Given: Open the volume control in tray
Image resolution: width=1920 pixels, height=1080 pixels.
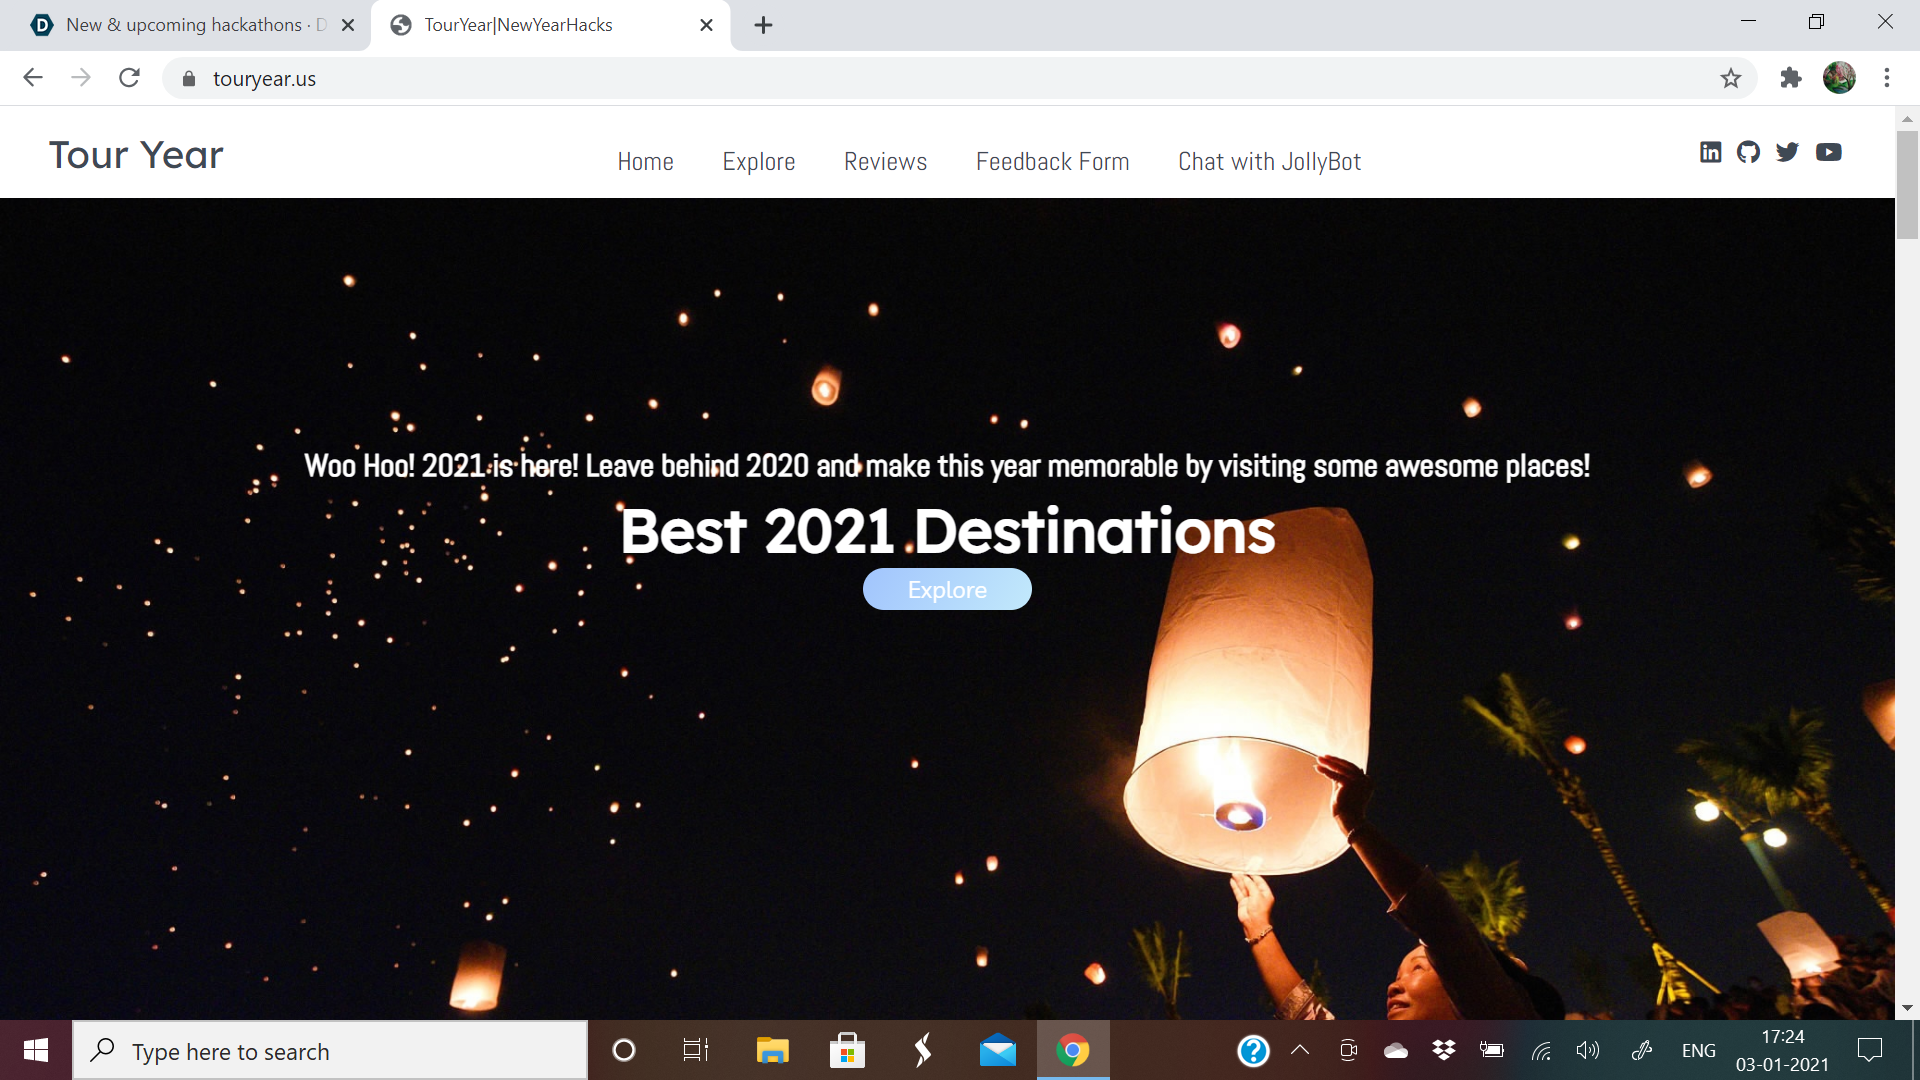Looking at the screenshot, I should point(1587,1050).
